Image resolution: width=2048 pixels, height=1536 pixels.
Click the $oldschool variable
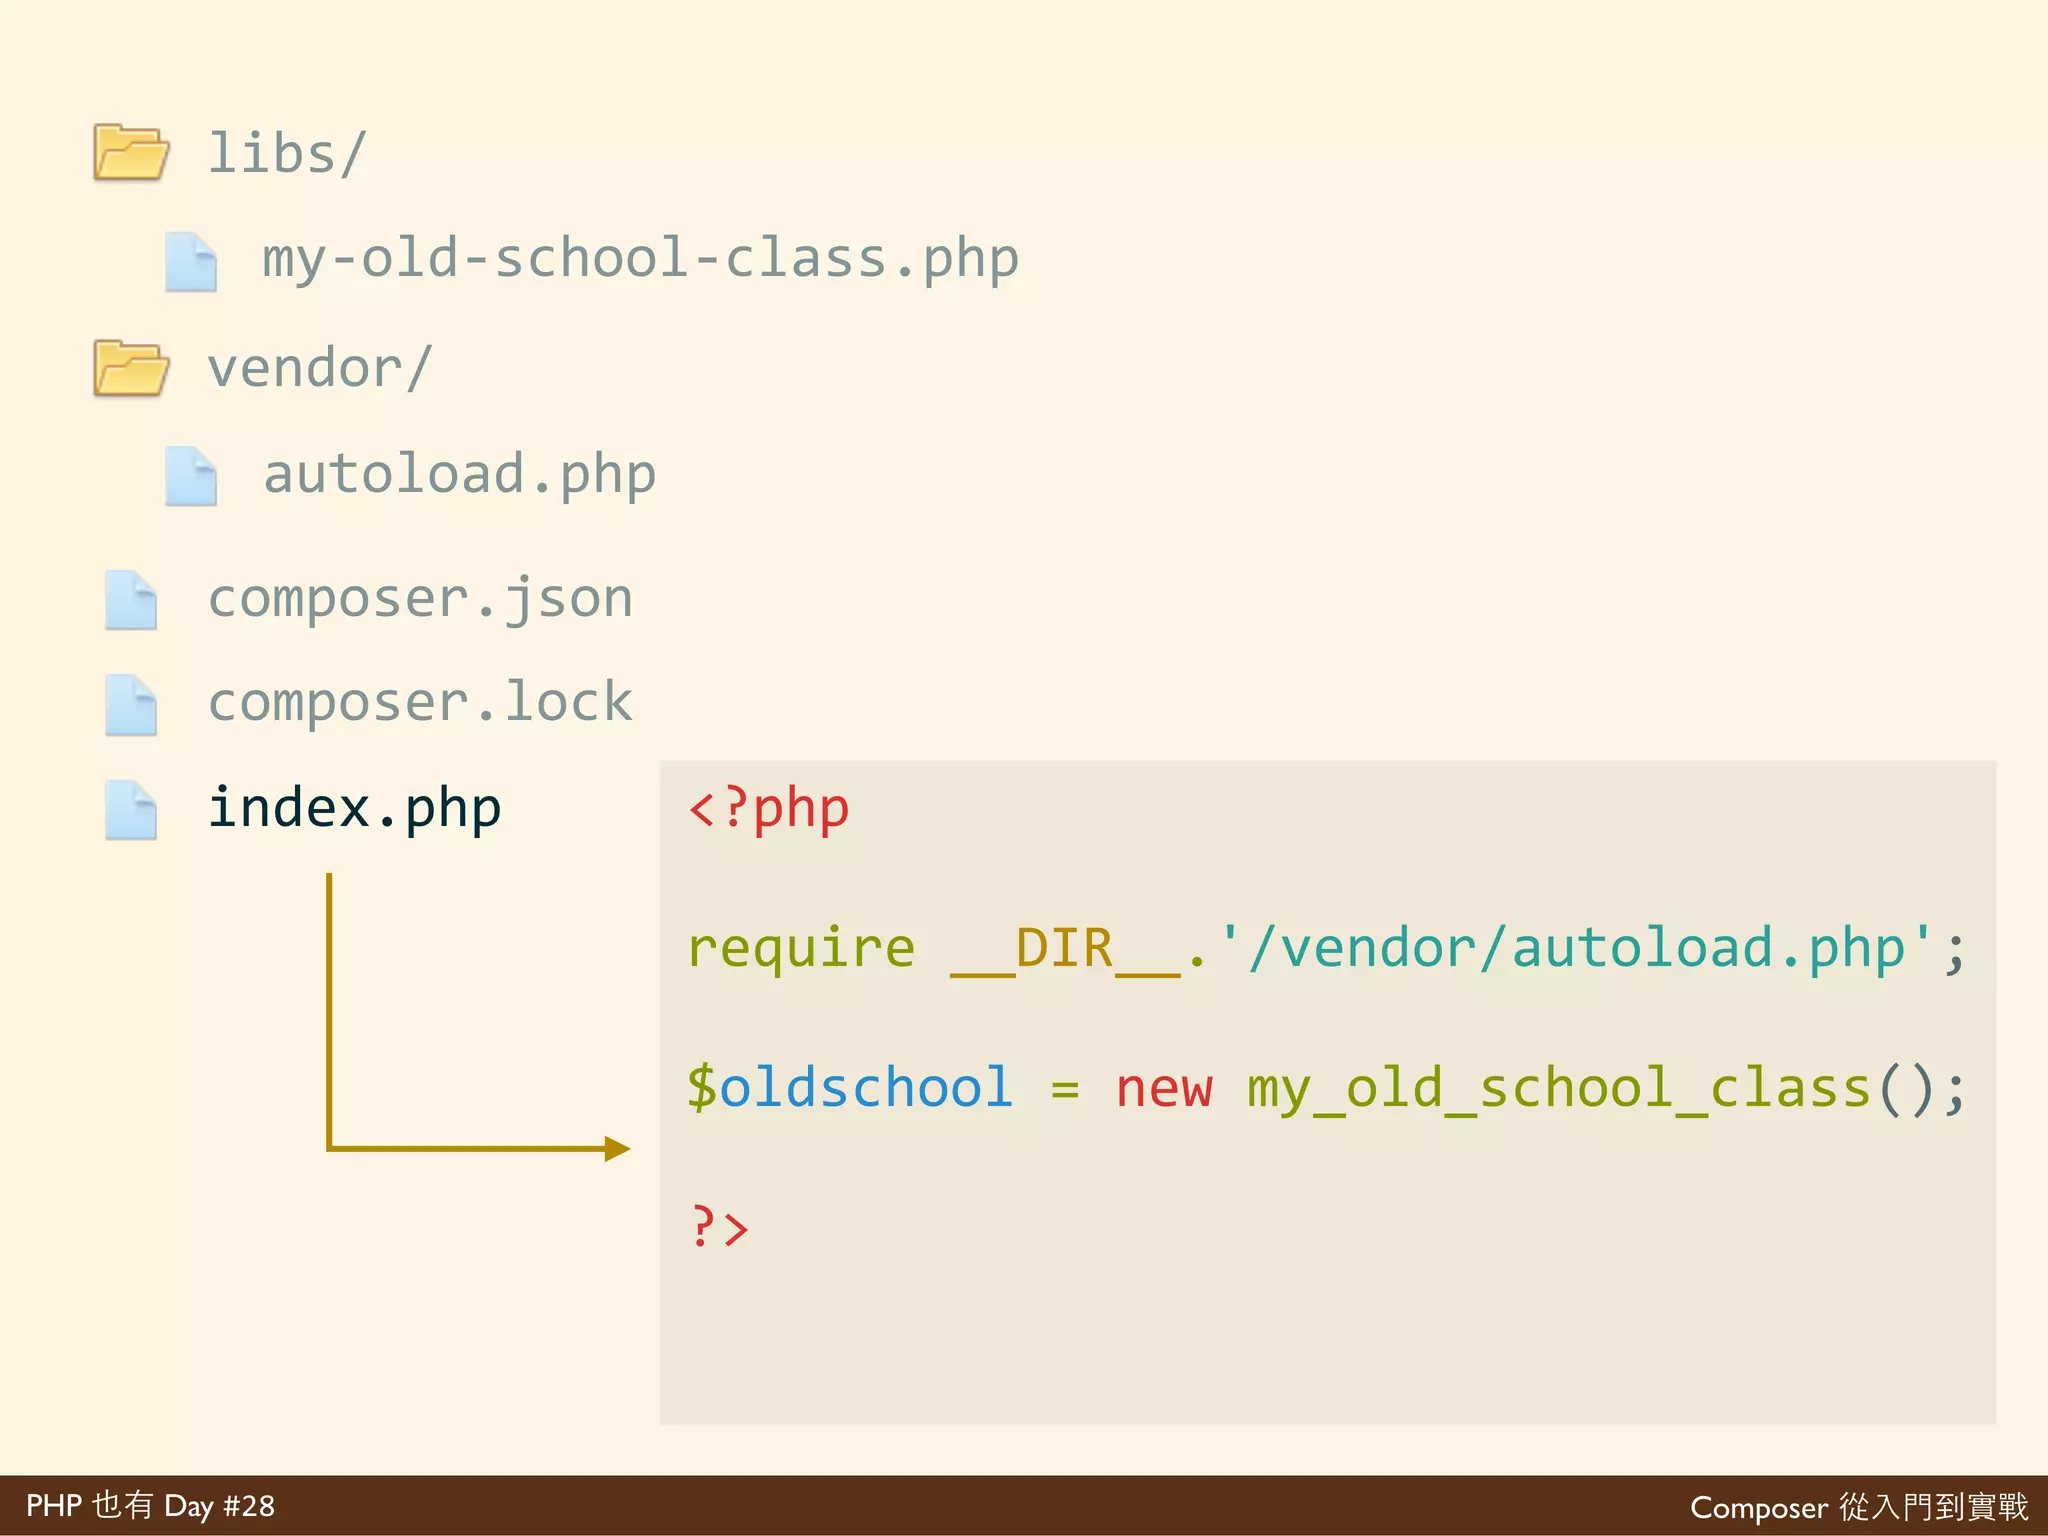pos(850,1088)
